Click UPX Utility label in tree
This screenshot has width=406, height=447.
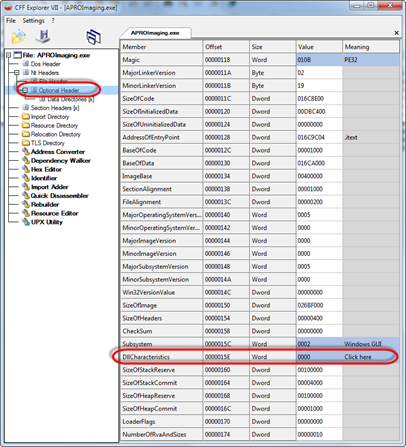(x=47, y=222)
